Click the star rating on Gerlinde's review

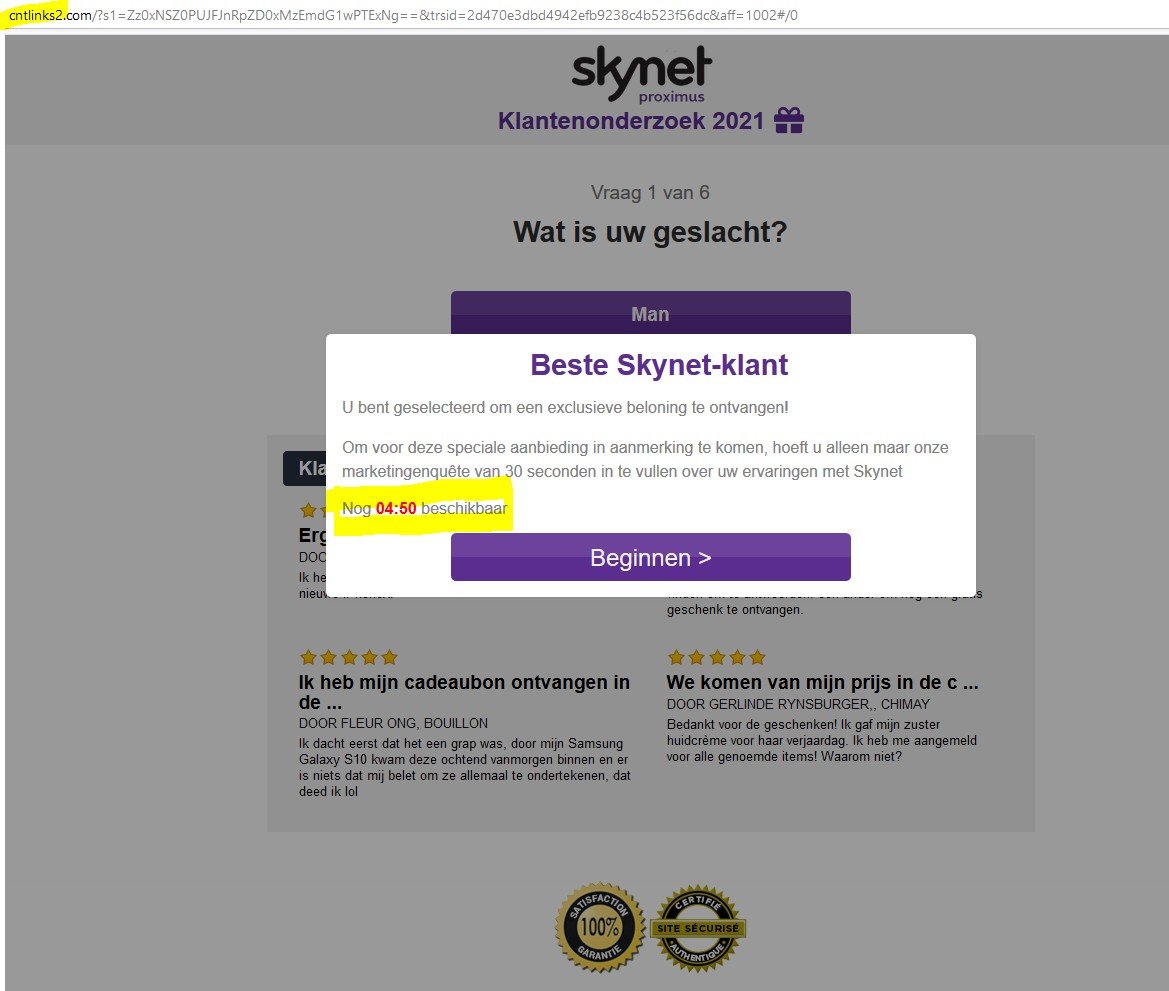tap(716, 657)
